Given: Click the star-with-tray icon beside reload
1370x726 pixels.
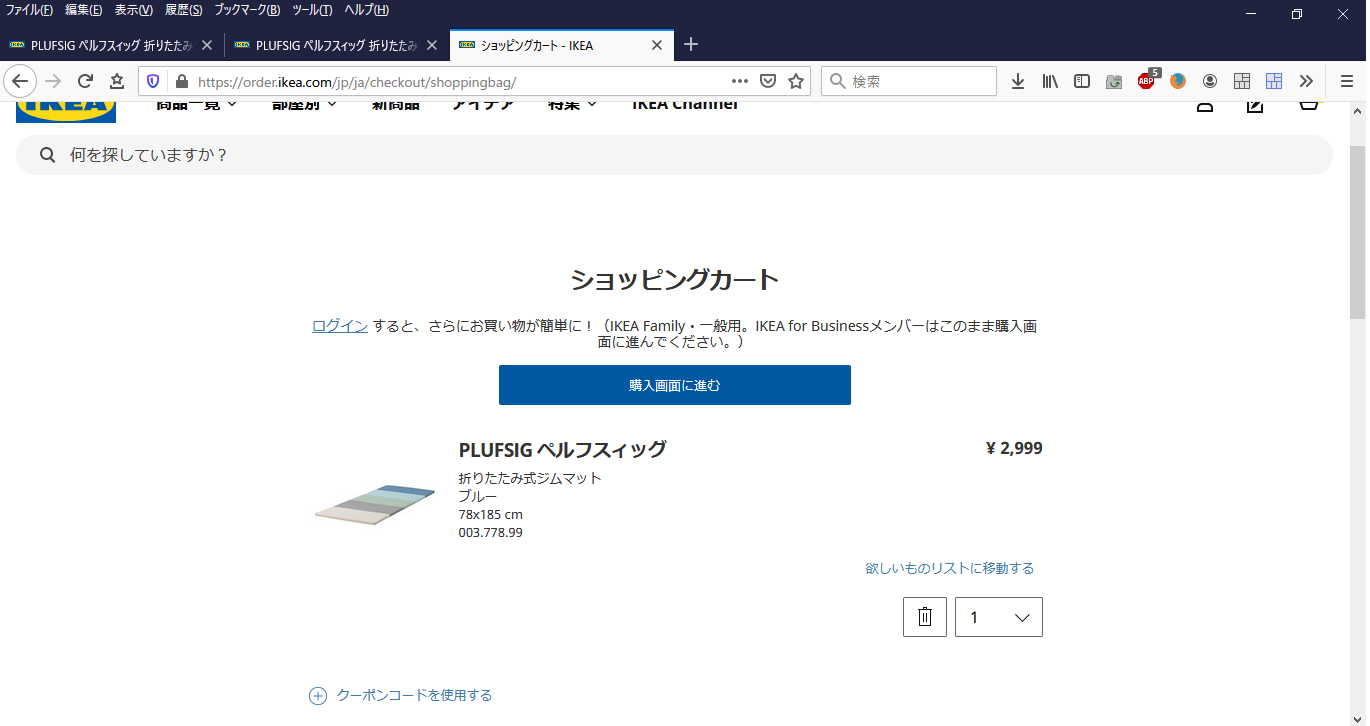Looking at the screenshot, I should [x=117, y=81].
